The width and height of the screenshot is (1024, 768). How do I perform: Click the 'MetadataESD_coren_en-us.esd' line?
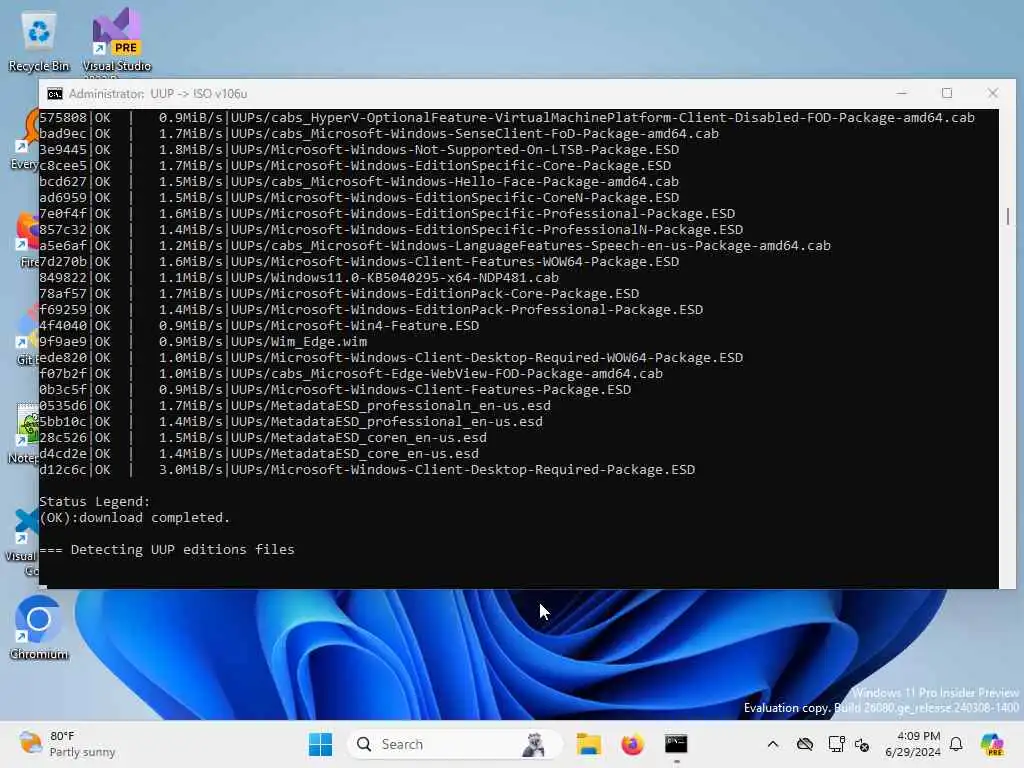263,438
